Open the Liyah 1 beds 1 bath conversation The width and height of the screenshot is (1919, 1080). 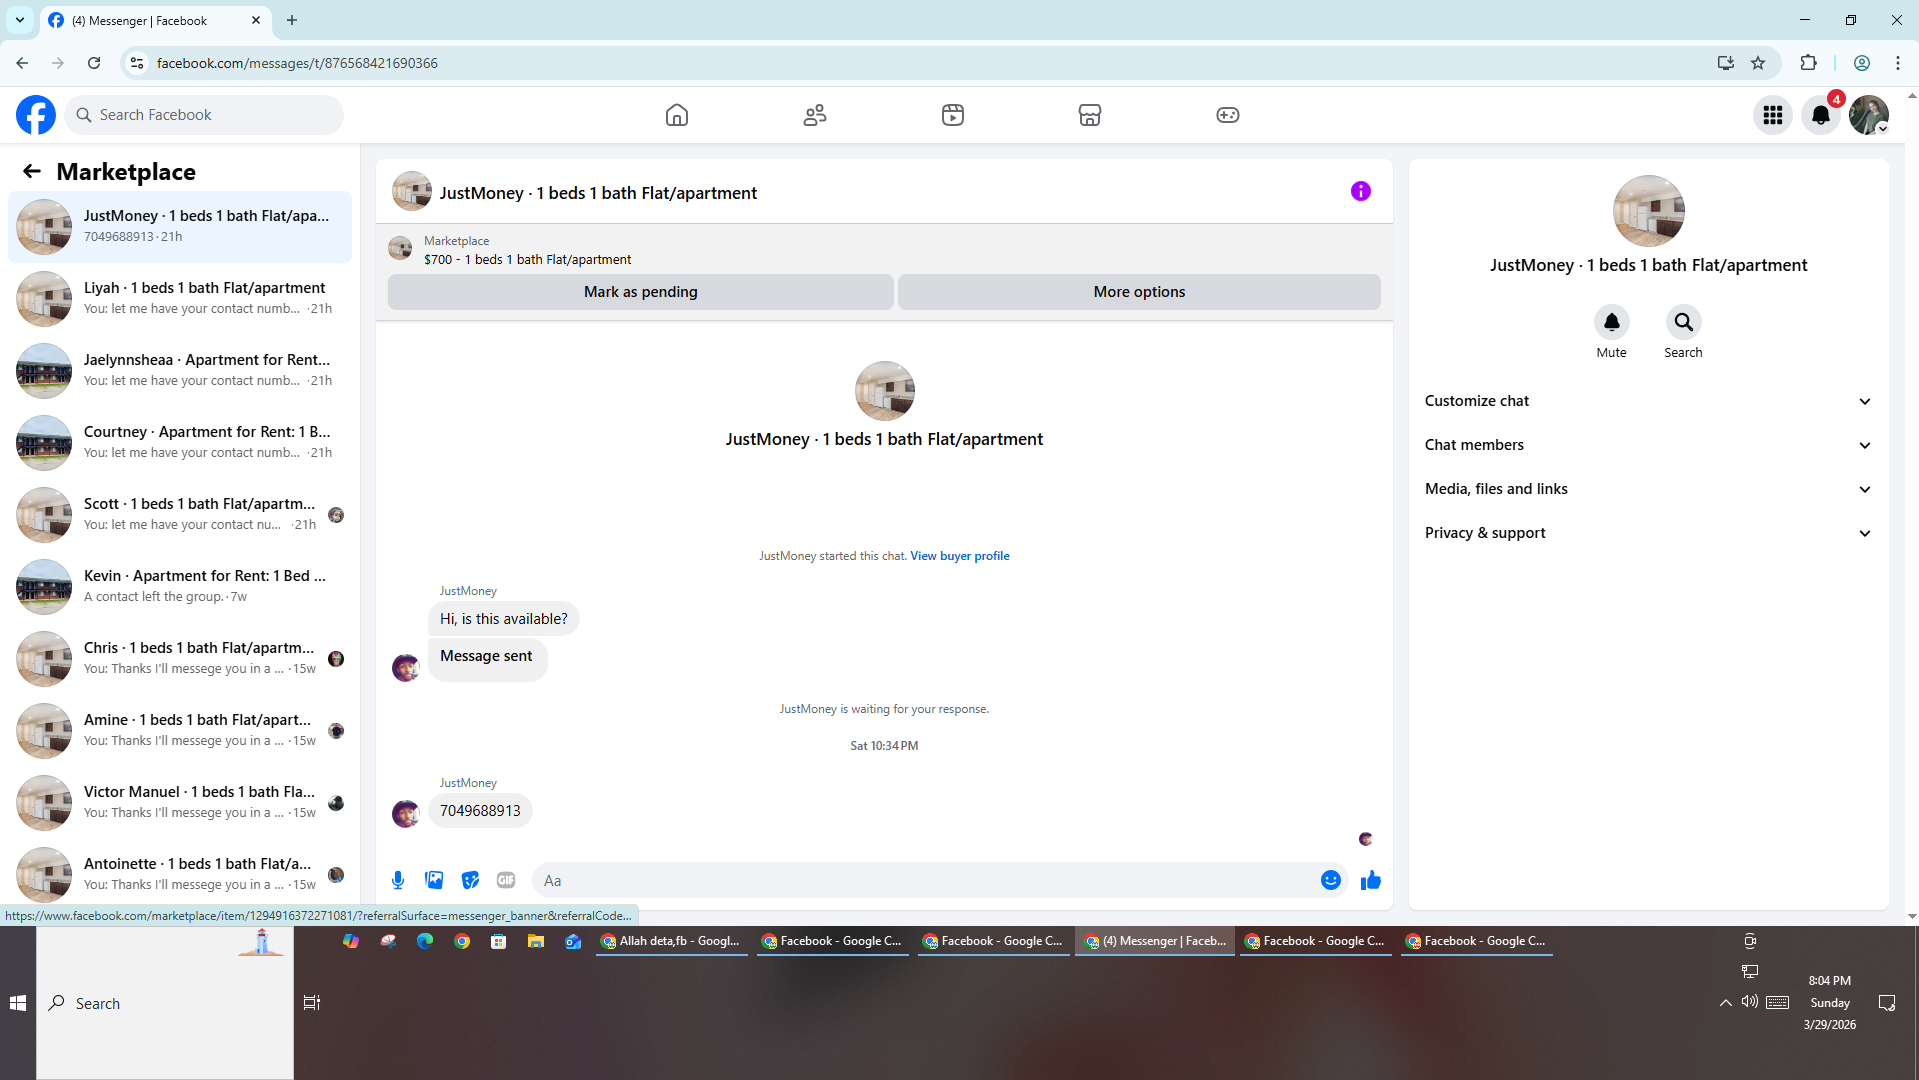coord(180,298)
